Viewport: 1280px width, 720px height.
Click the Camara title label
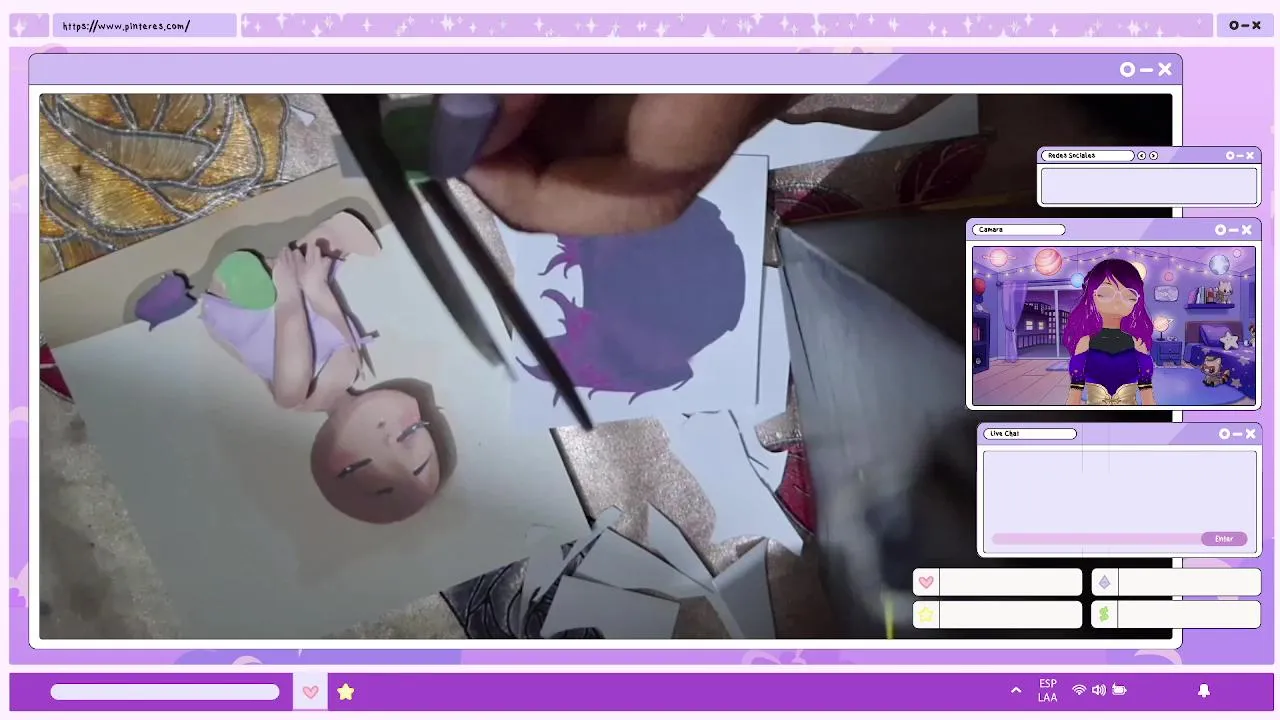tap(1018, 230)
